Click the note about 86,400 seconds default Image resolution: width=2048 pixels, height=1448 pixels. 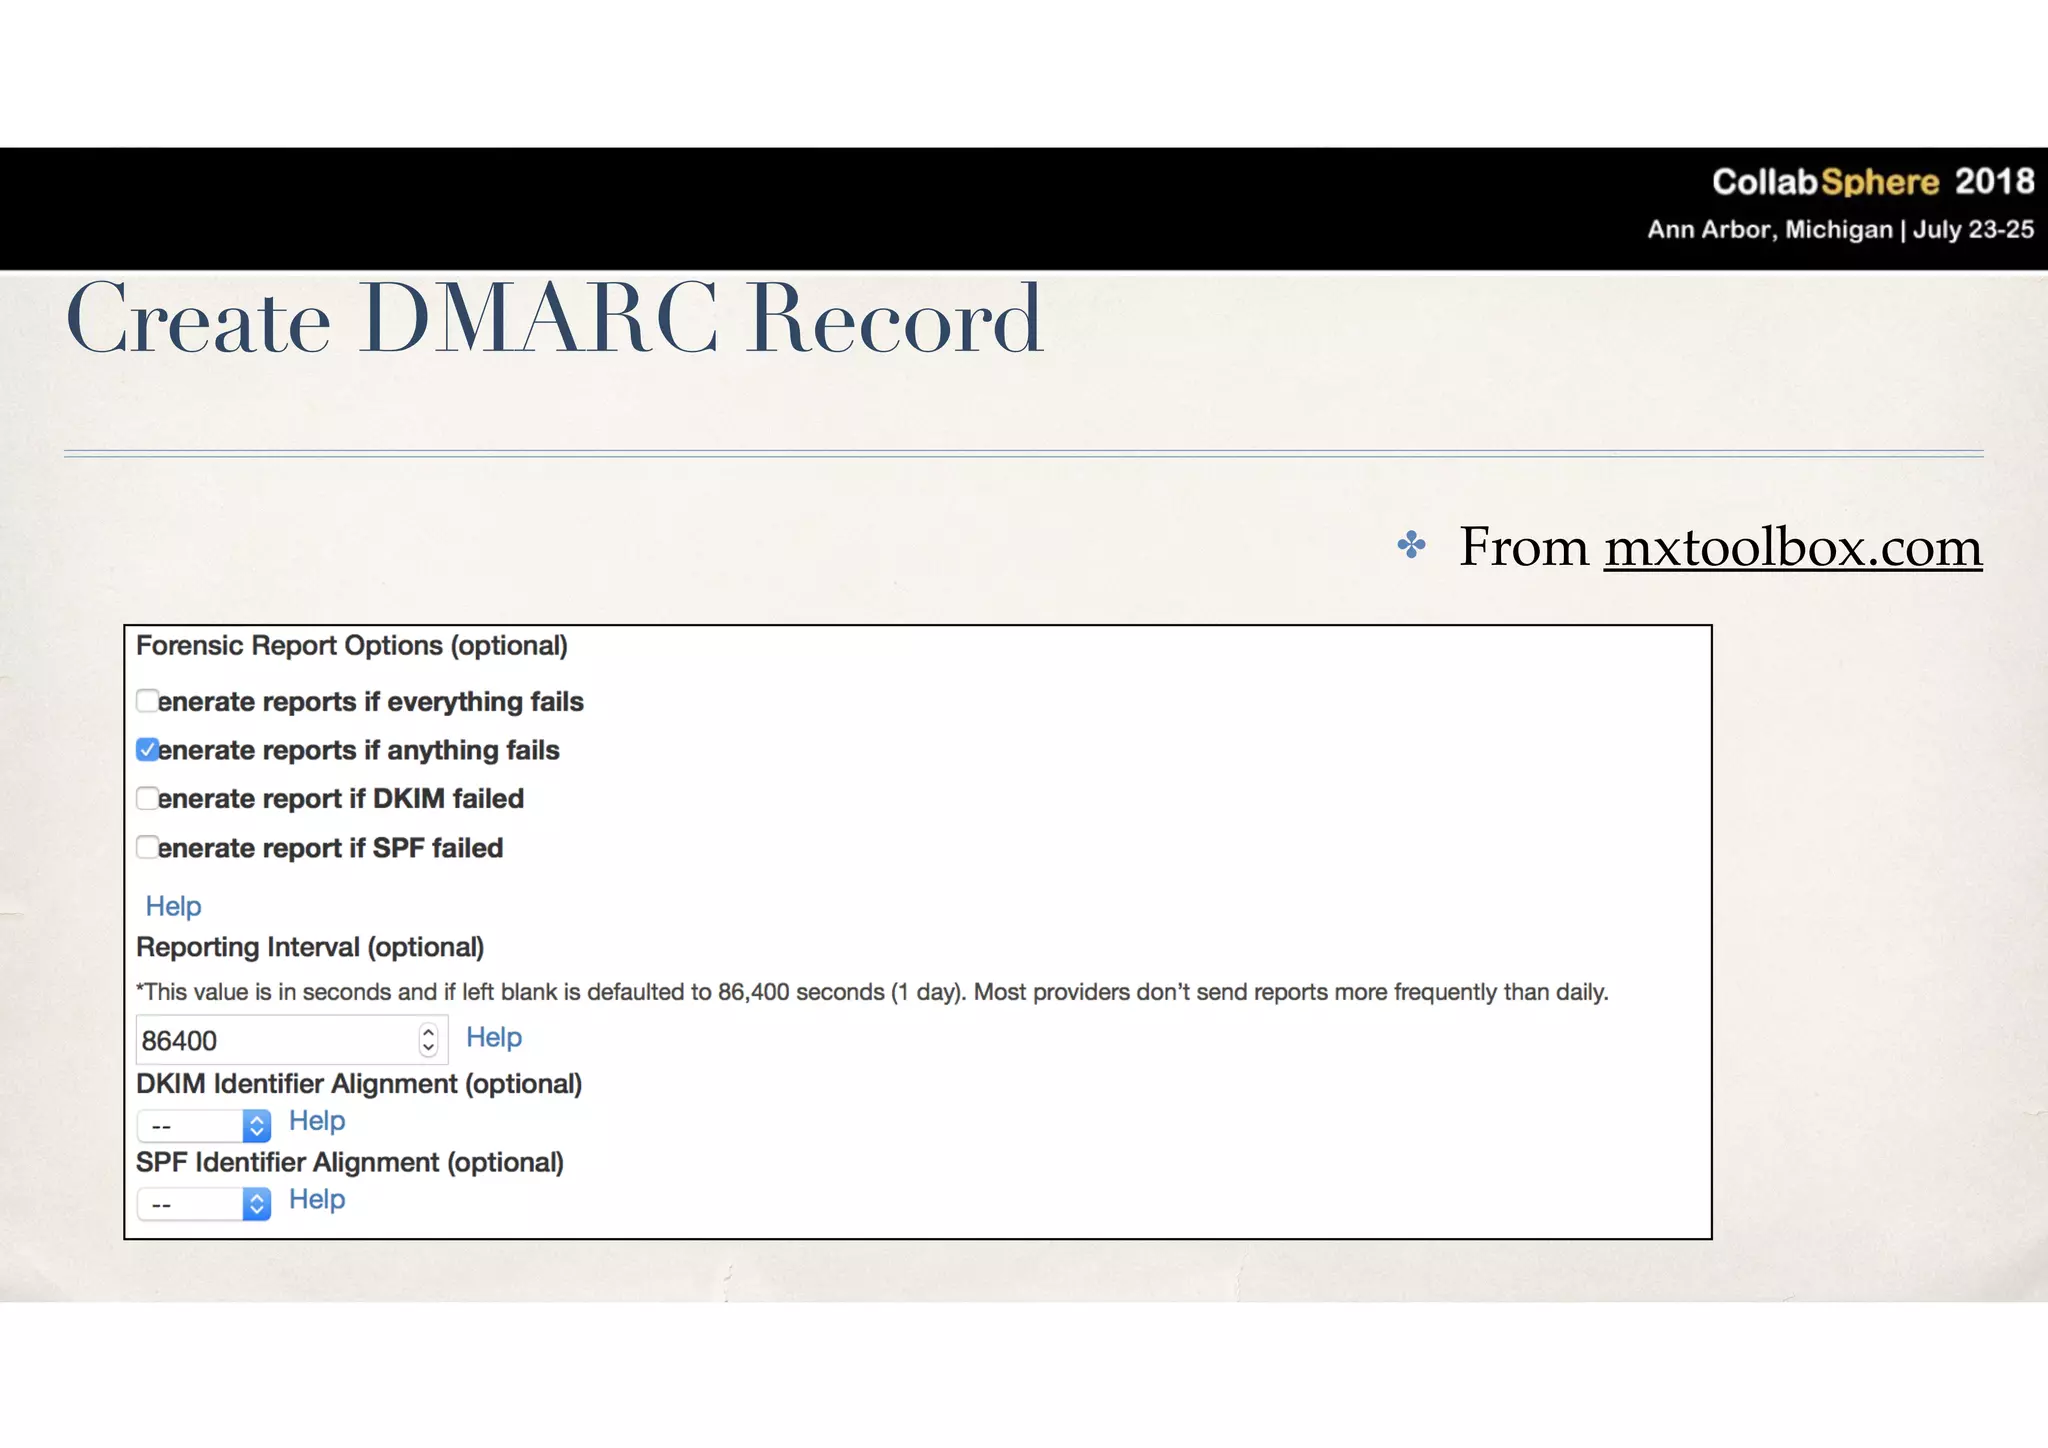pyautogui.click(x=872, y=992)
